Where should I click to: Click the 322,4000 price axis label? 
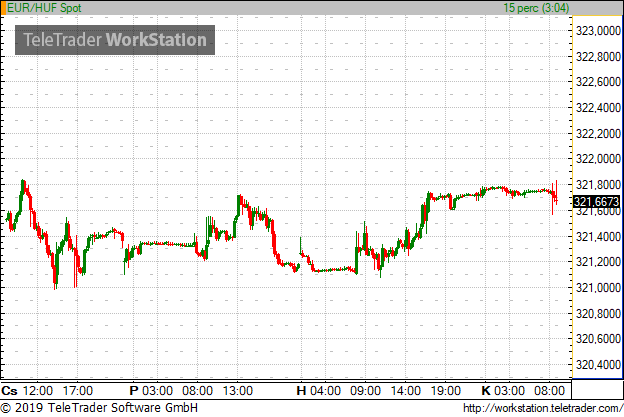point(598,108)
